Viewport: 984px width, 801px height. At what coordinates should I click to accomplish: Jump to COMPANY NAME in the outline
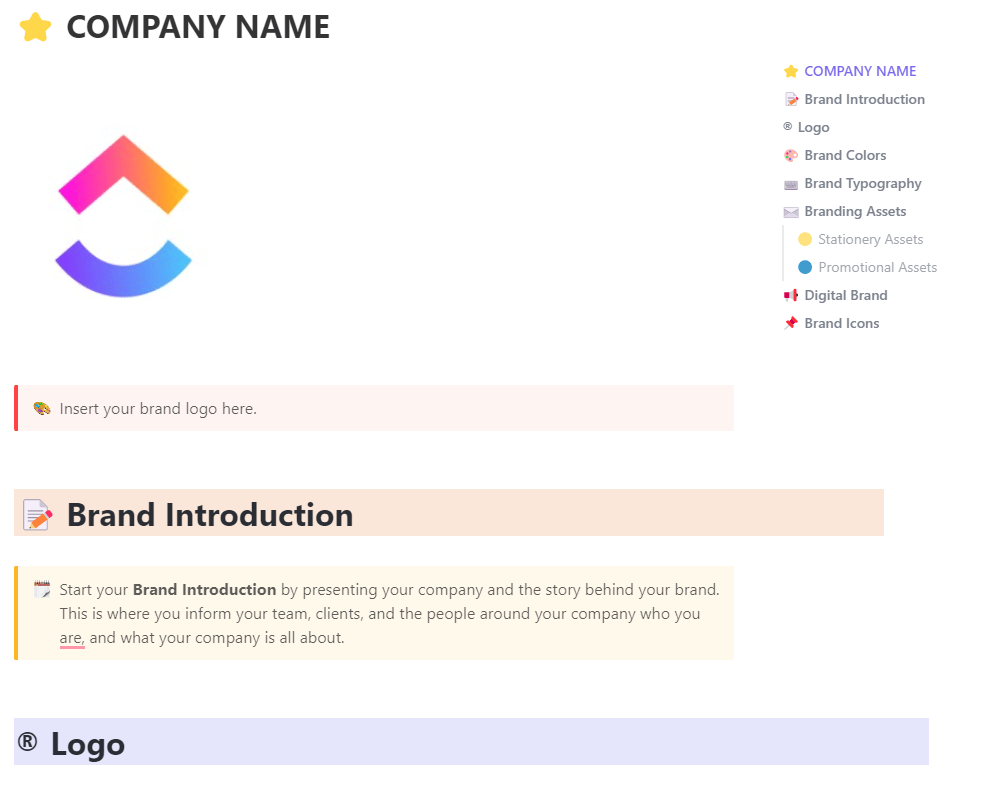click(x=860, y=71)
